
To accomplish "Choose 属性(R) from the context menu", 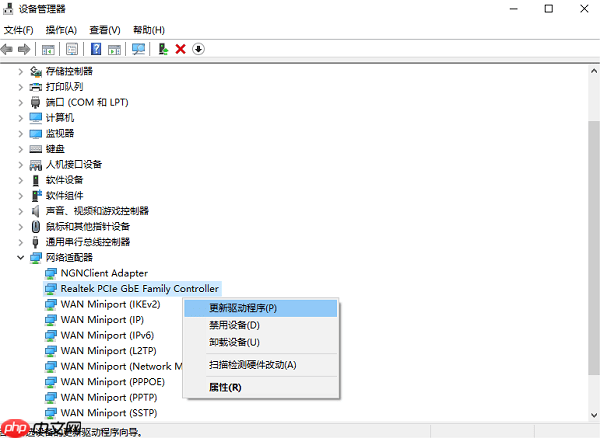I will pyautogui.click(x=225, y=387).
